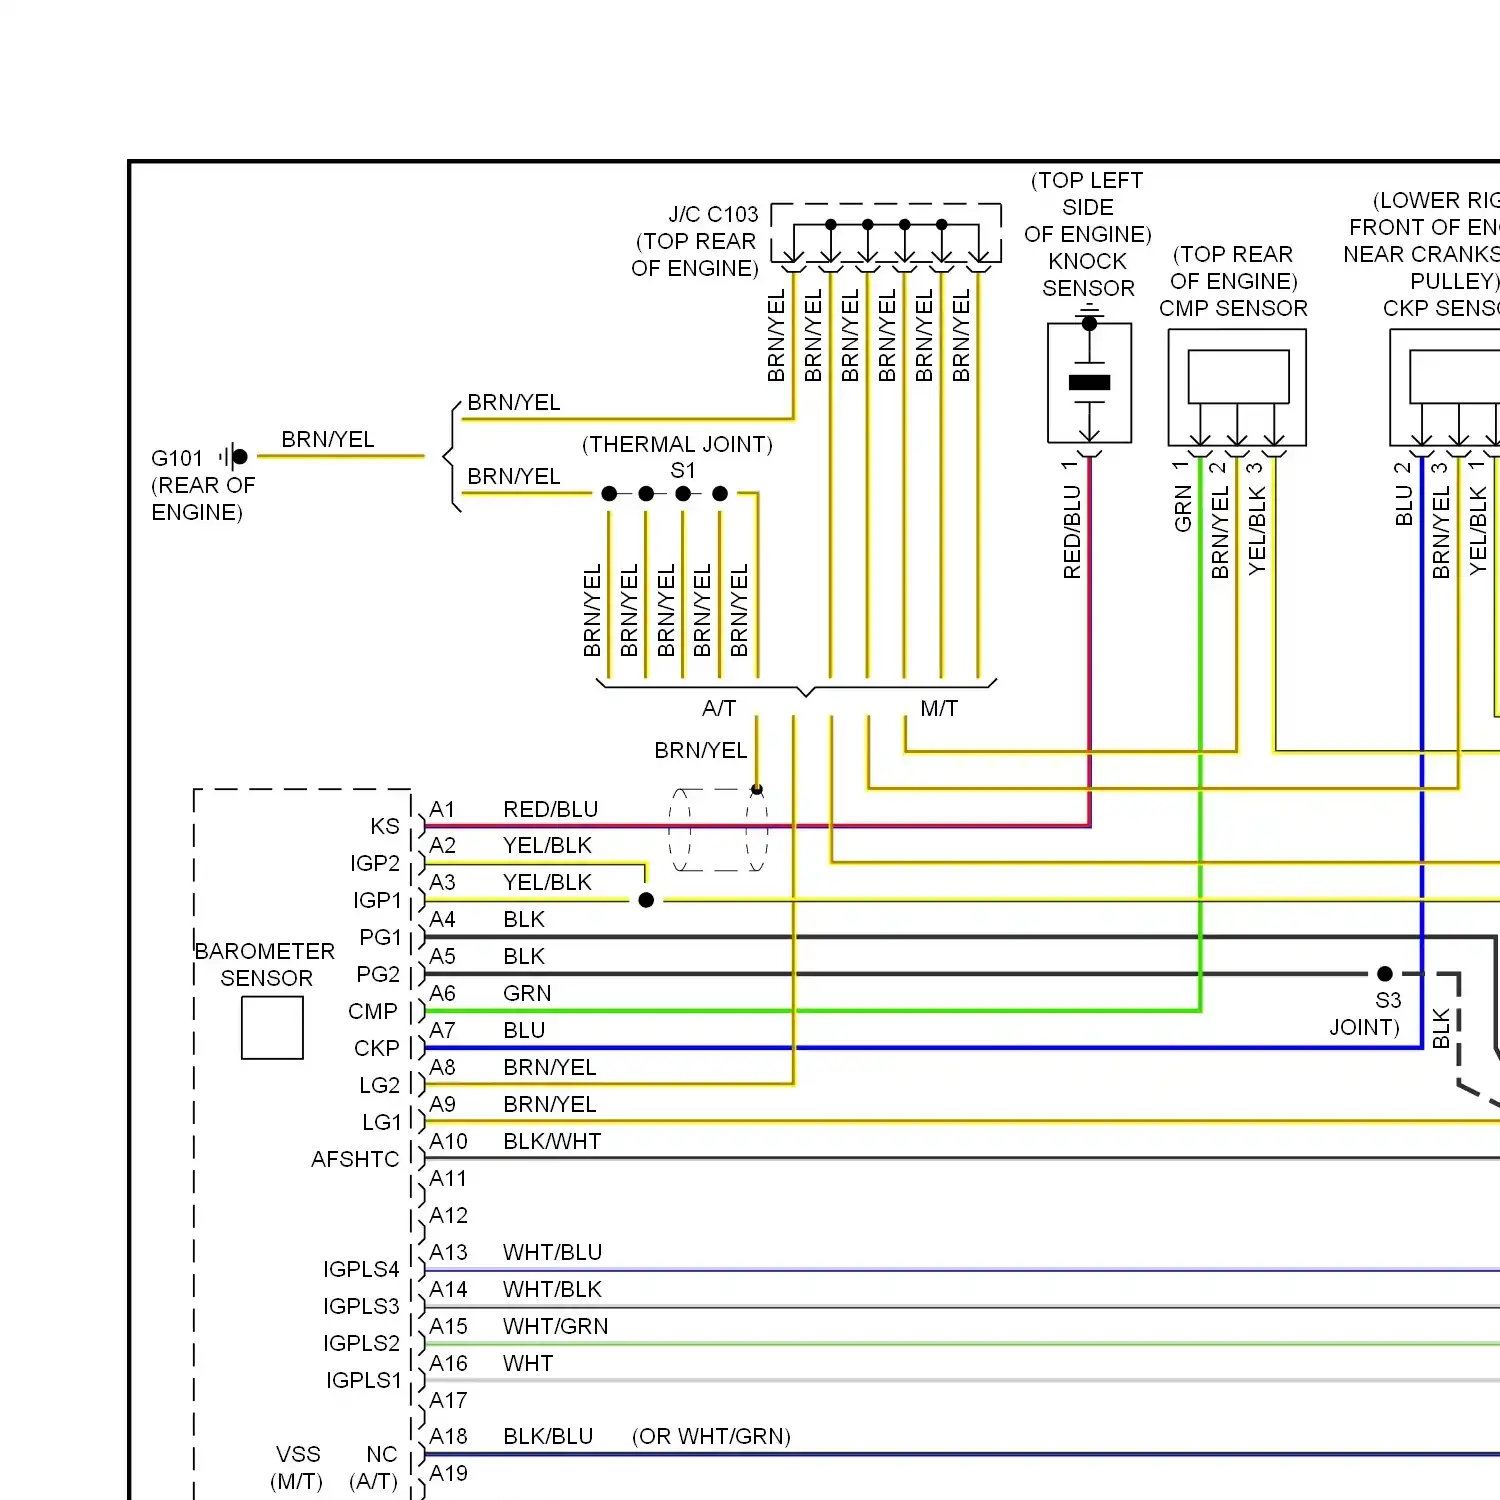The height and width of the screenshot is (1500, 1500).
Task: Click the M/T label under the bracket
Action: (x=939, y=709)
